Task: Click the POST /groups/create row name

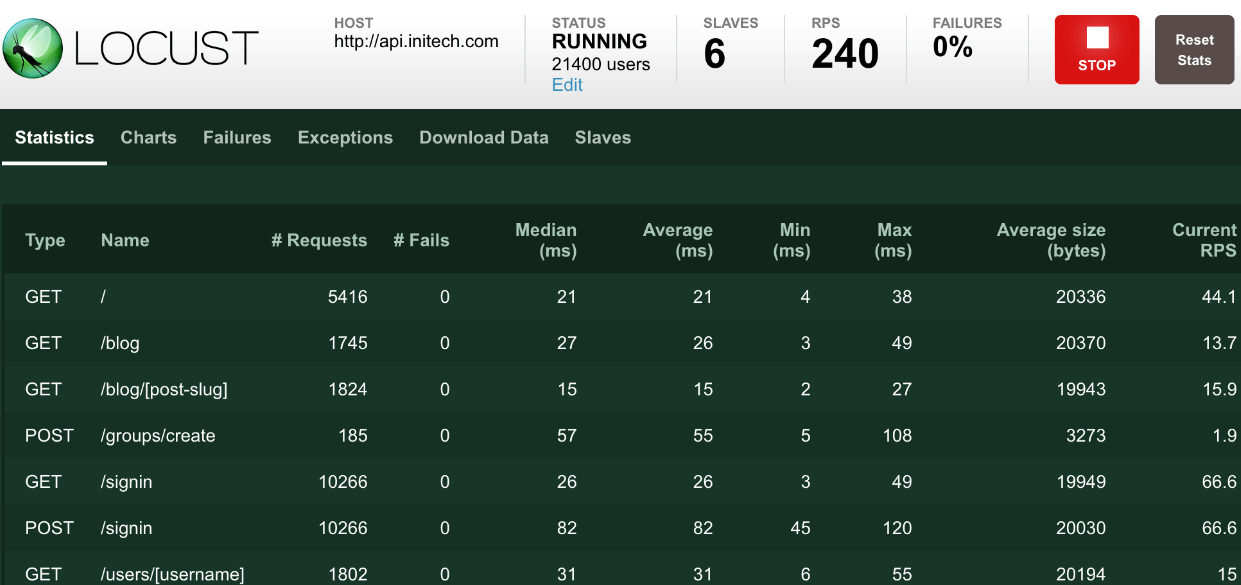Action: 158,436
